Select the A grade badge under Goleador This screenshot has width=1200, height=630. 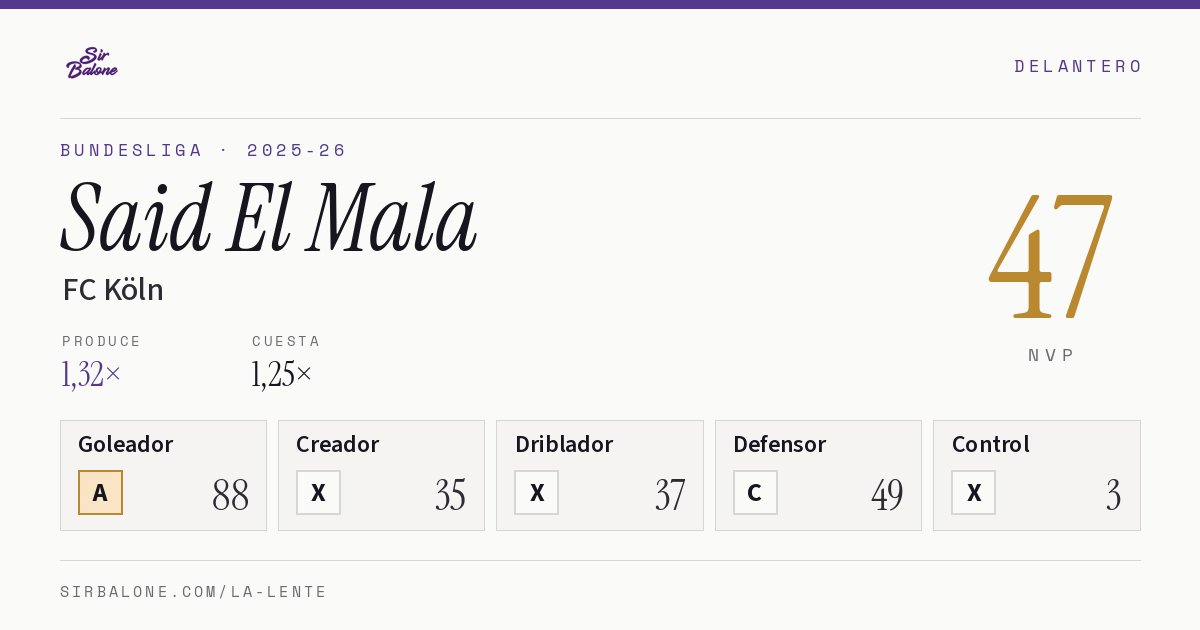coord(100,492)
